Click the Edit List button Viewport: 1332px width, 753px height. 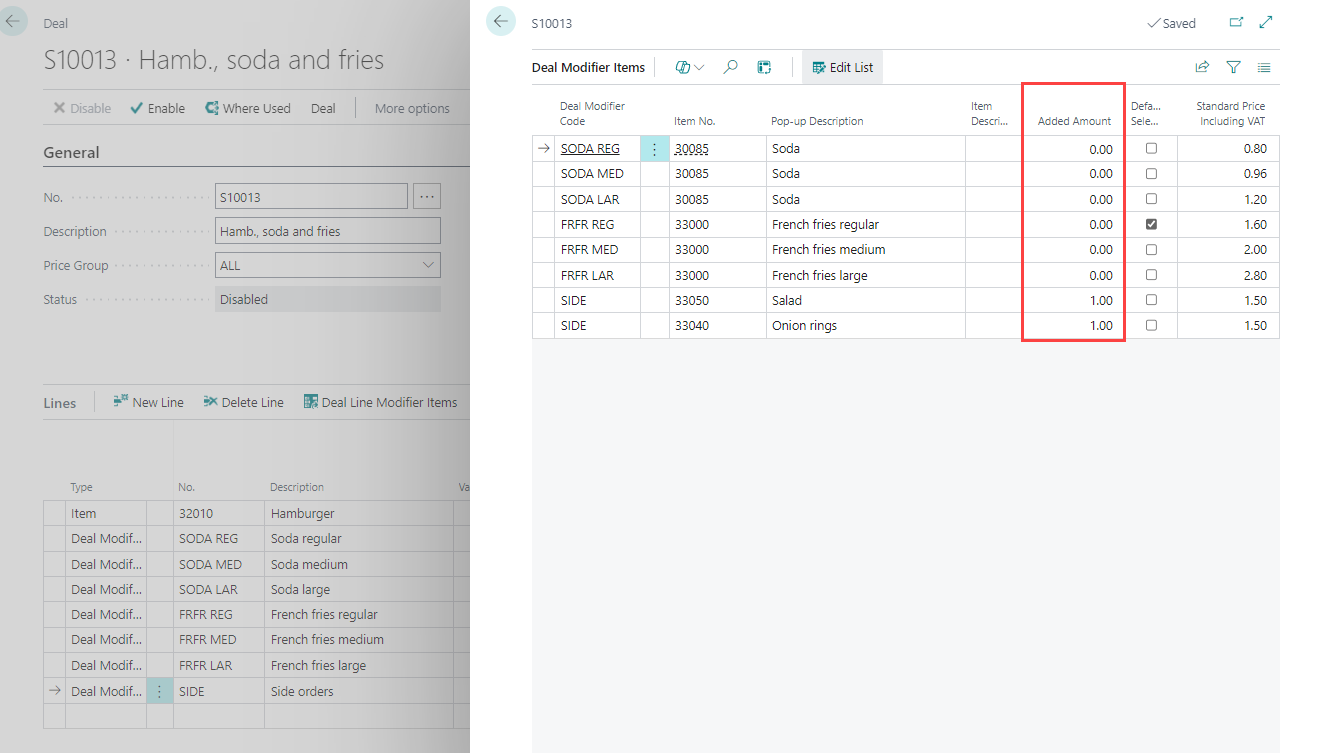pos(842,67)
